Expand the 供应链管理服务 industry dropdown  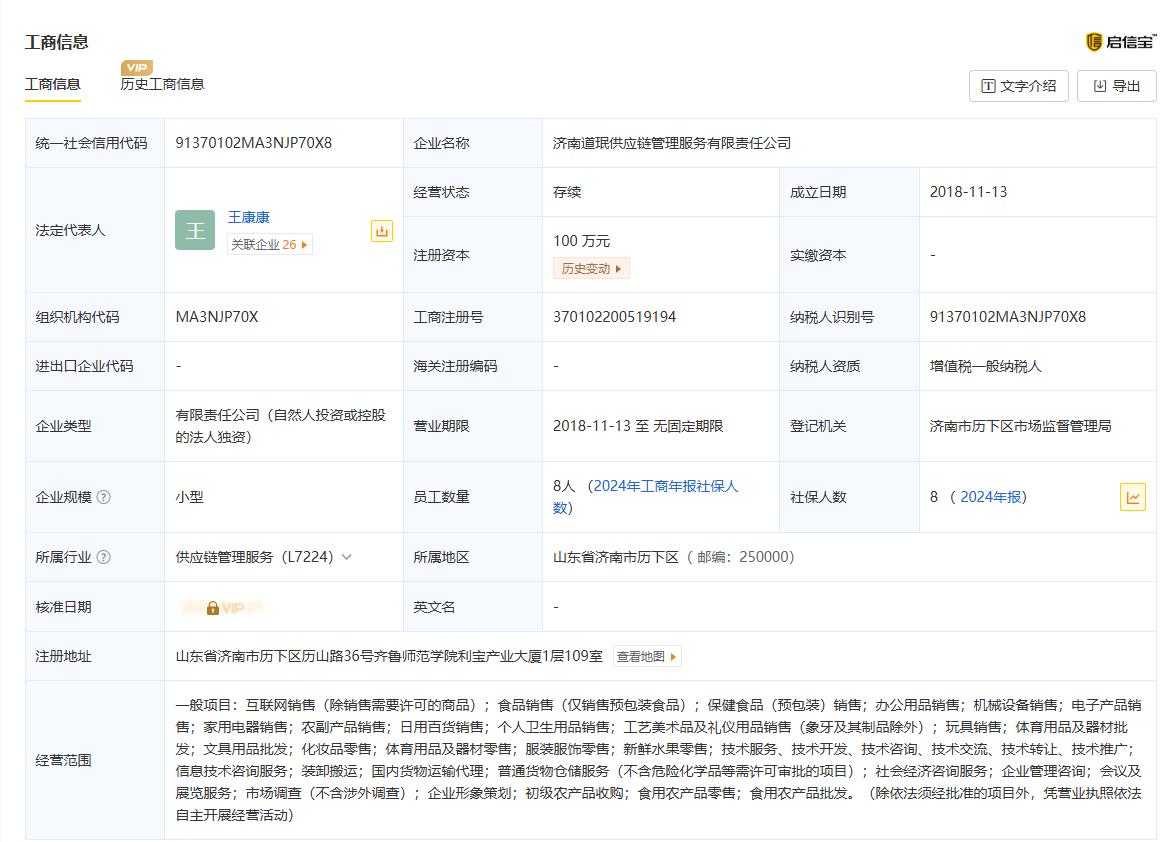[346, 557]
